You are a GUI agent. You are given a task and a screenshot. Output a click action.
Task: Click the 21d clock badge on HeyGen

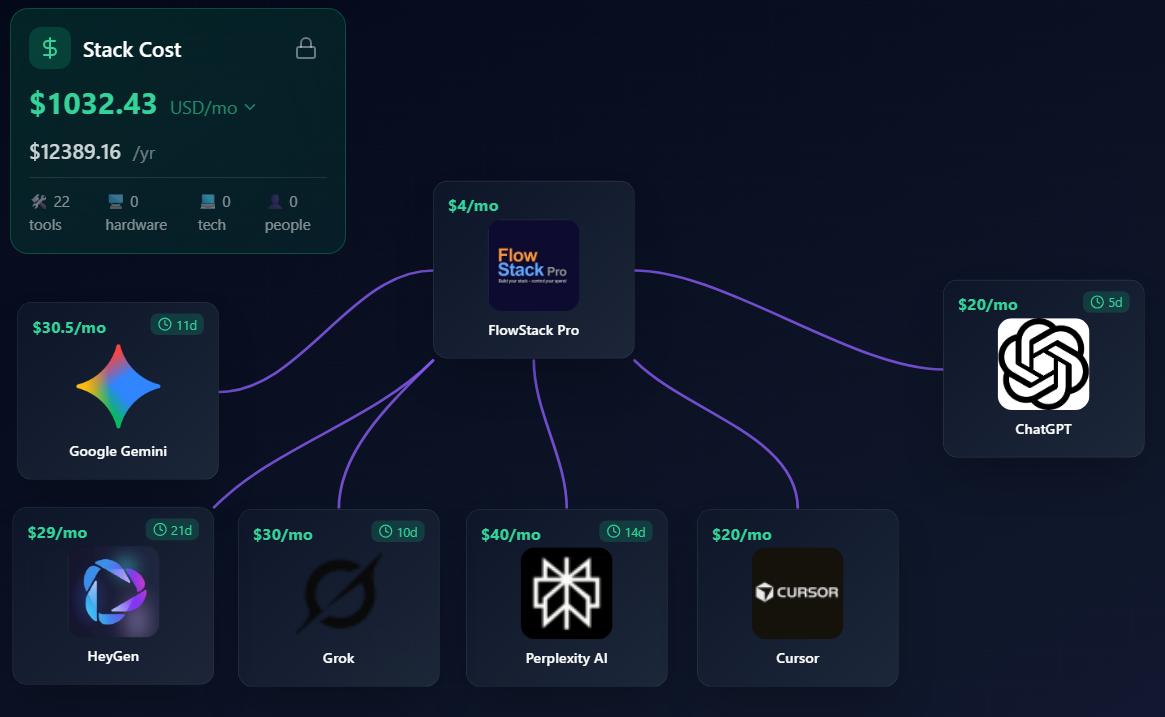pyautogui.click(x=172, y=530)
